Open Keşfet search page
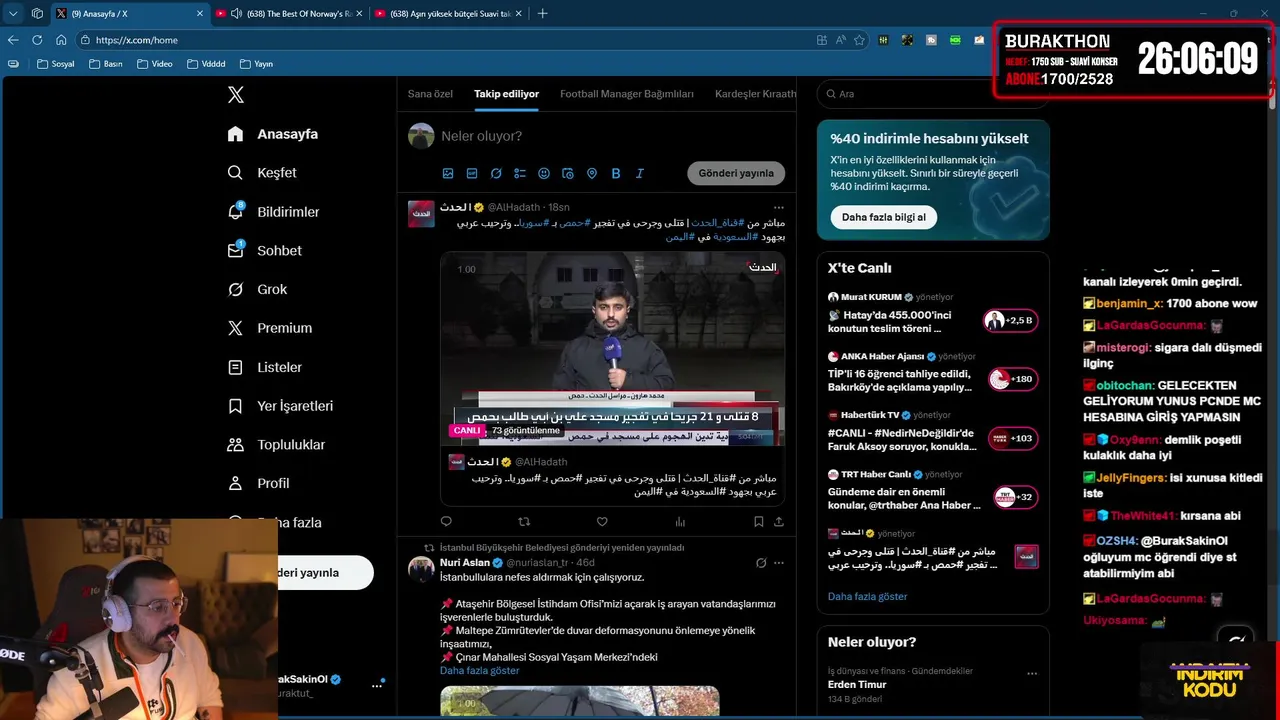The height and width of the screenshot is (720, 1280). pos(262,173)
